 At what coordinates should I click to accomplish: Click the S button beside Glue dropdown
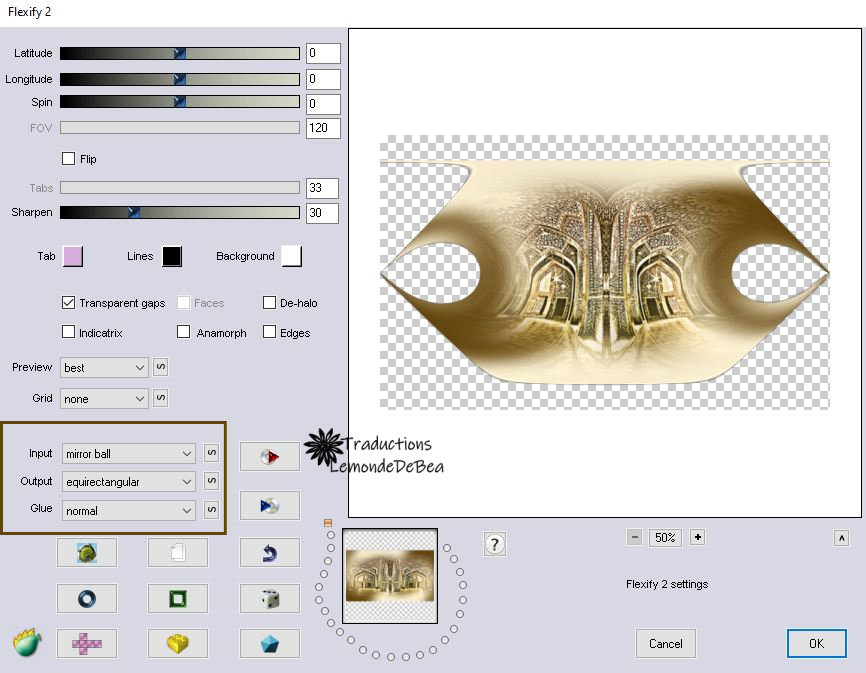[x=212, y=509]
